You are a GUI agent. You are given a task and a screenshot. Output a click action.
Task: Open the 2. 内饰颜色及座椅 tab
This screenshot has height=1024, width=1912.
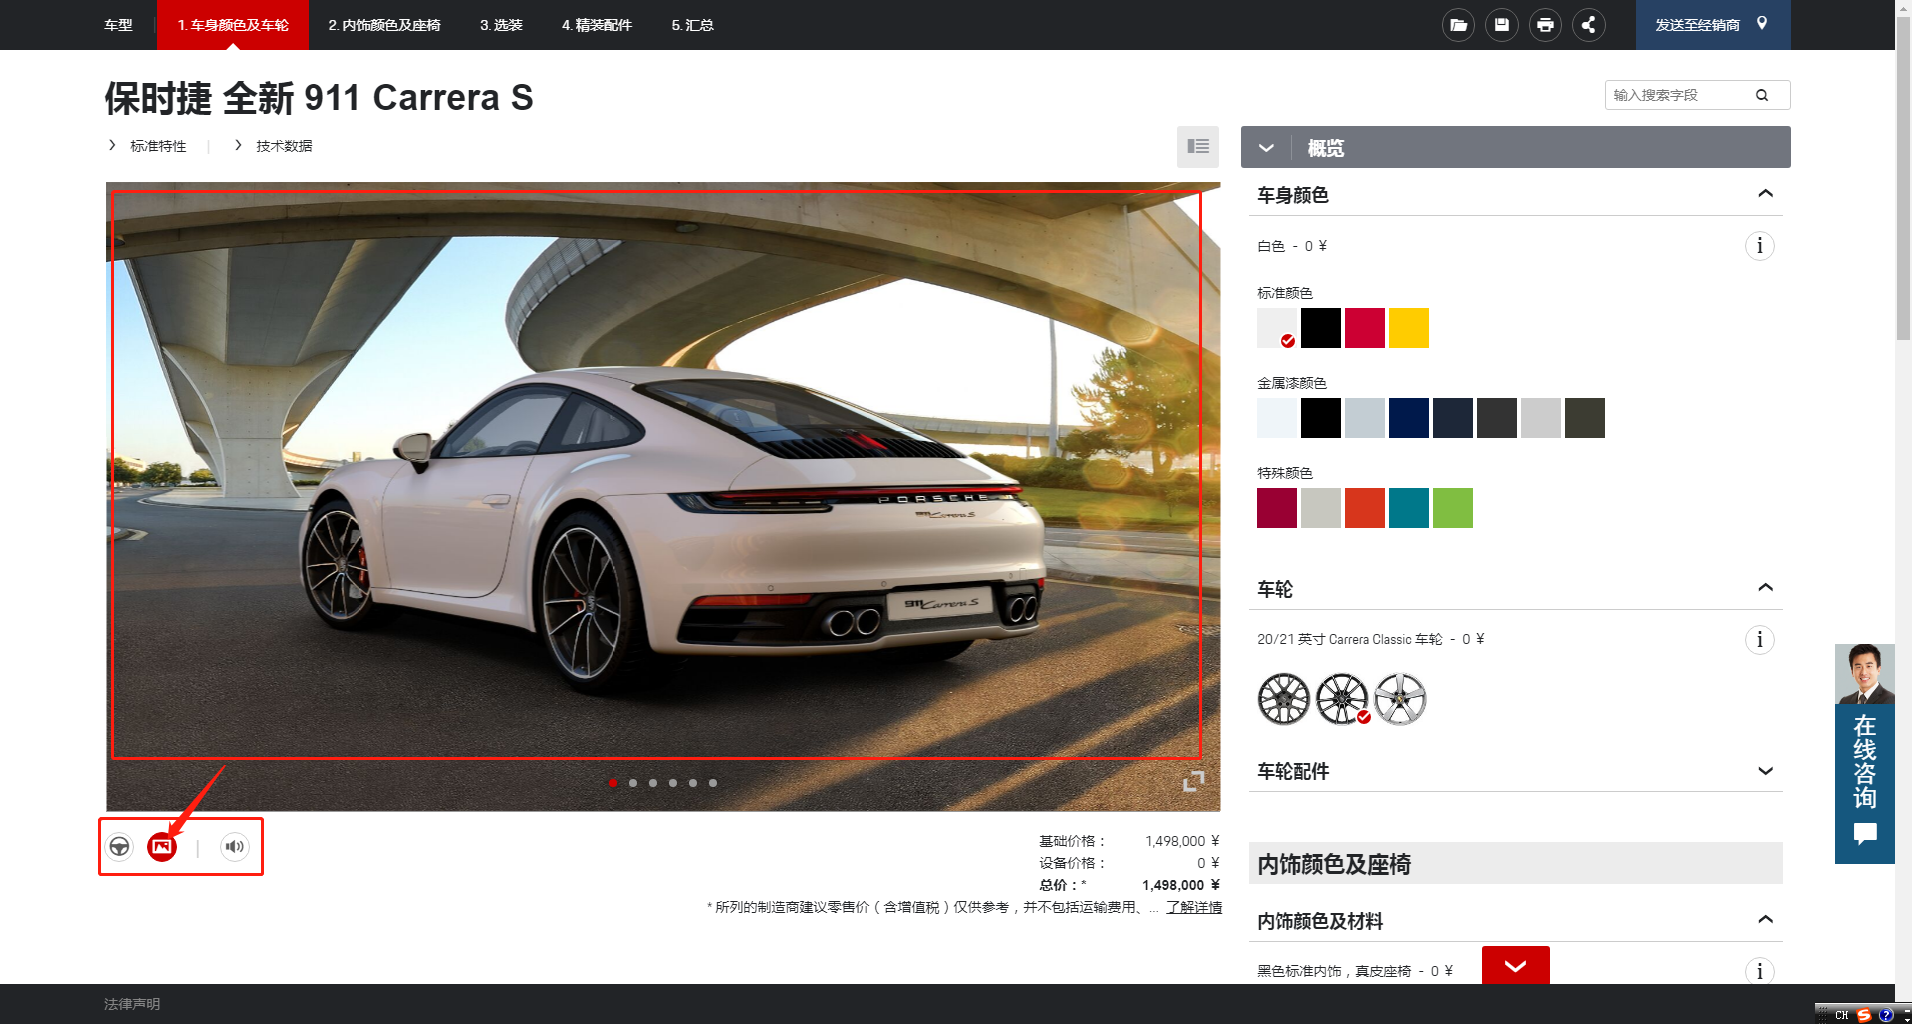point(384,25)
